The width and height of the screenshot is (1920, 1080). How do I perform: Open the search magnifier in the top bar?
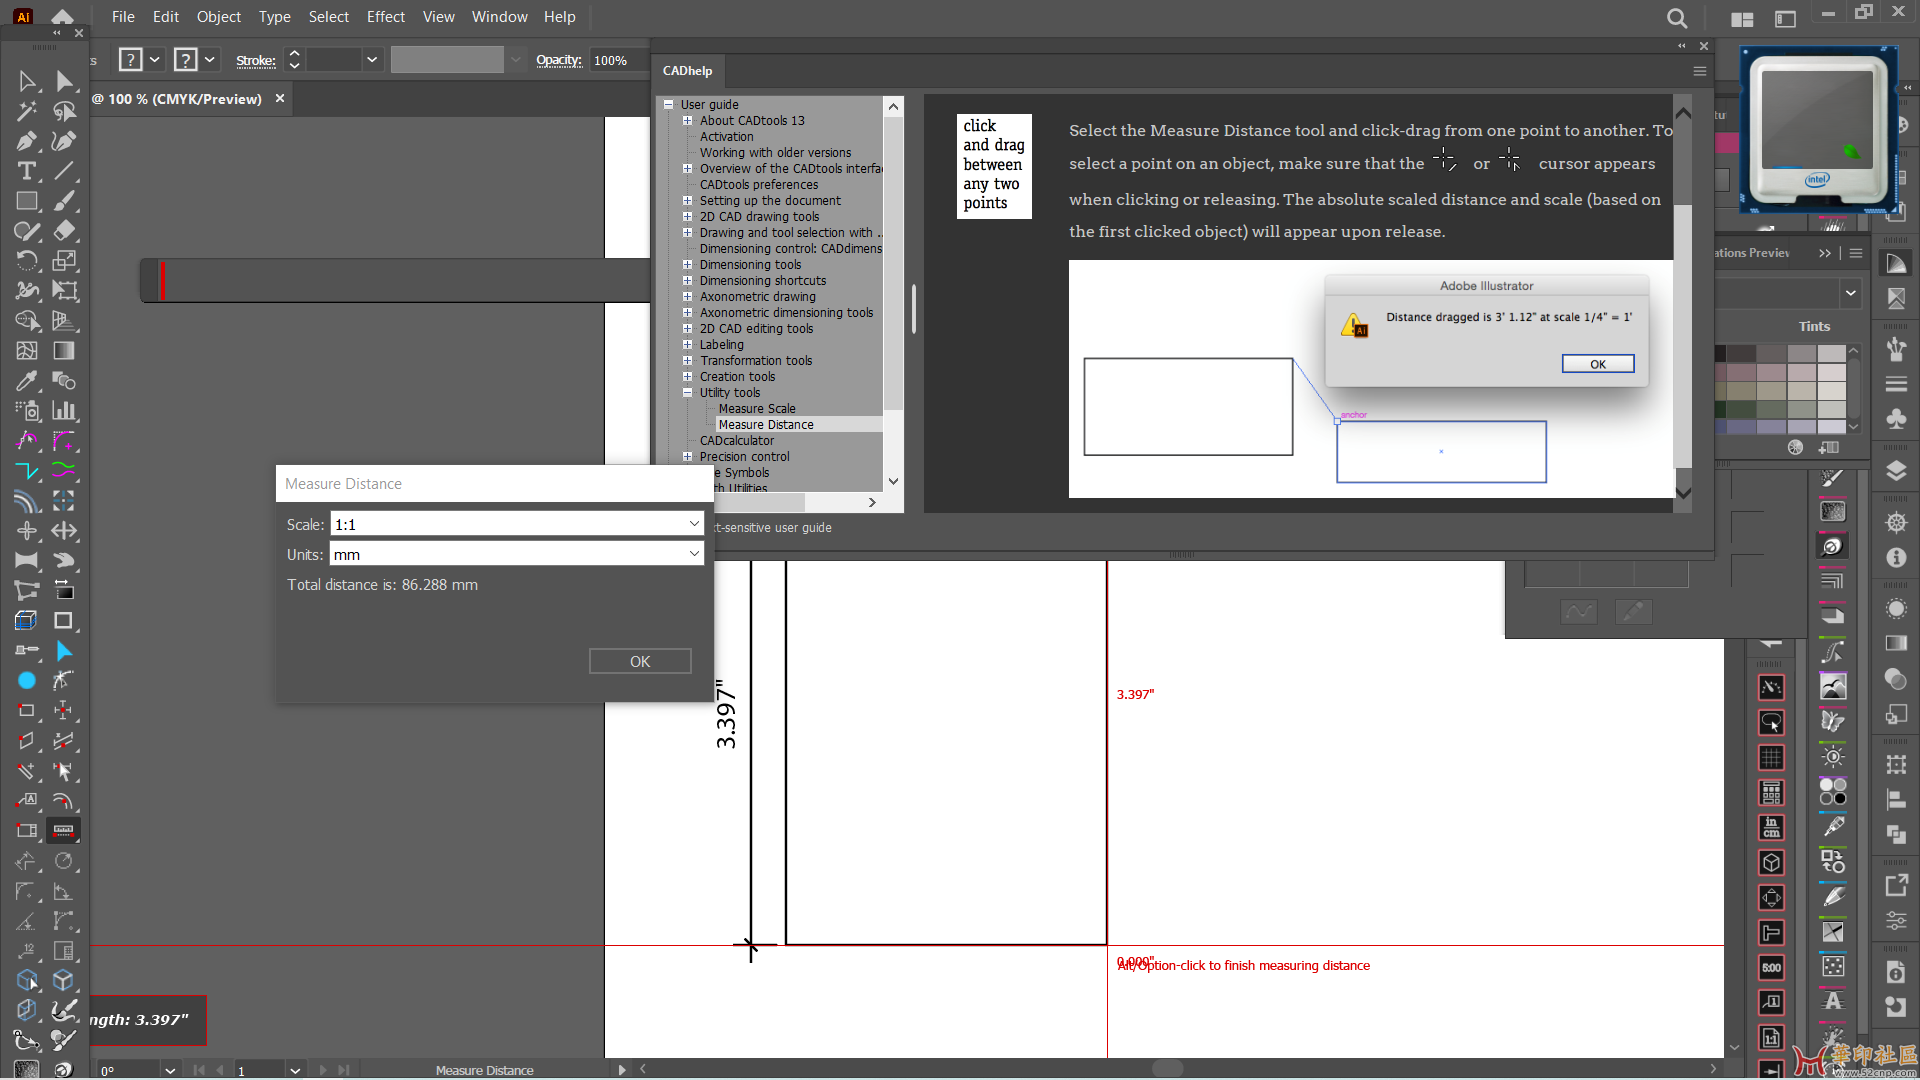tap(1677, 18)
